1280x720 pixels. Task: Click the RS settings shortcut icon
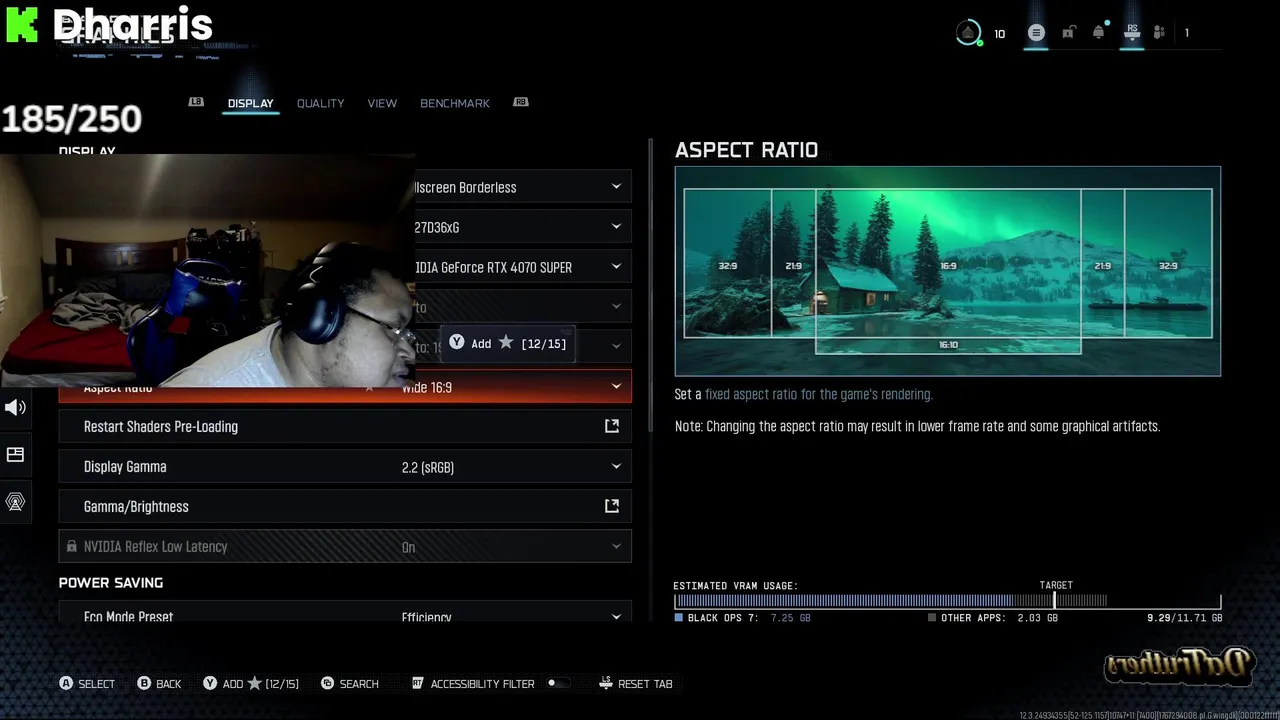coord(1132,33)
